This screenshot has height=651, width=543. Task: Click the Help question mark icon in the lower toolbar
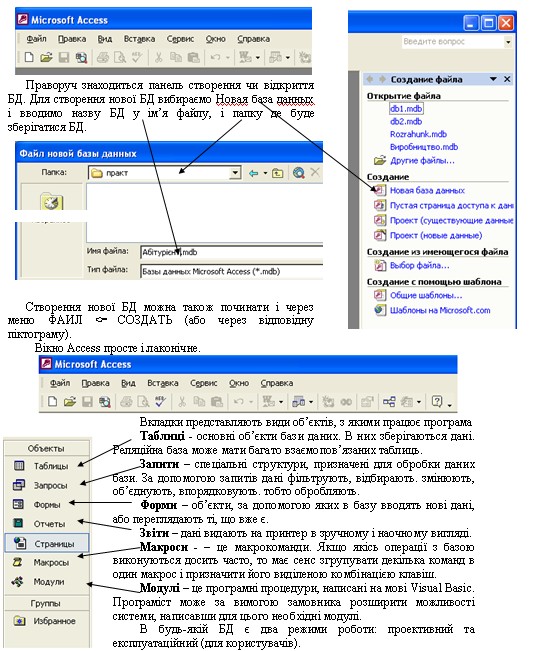pyautogui.click(x=437, y=401)
